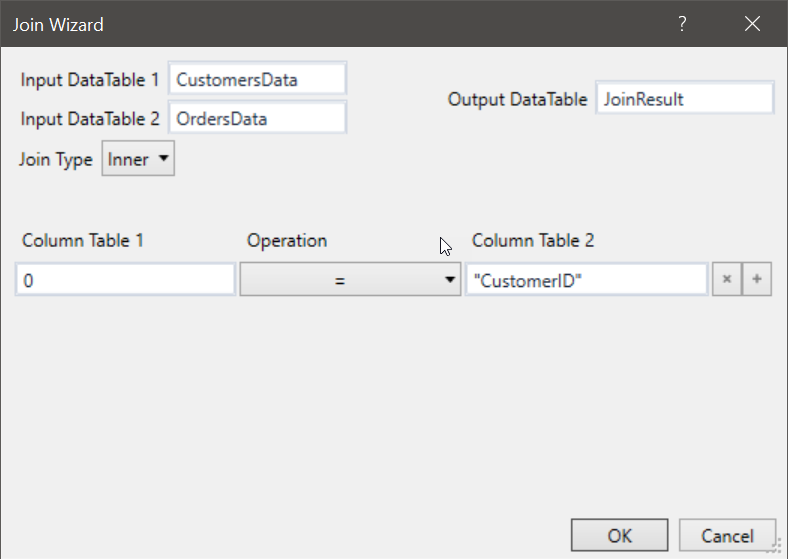The height and width of the screenshot is (559, 788).
Task: Click the Column Table 2 header text
Action: [x=533, y=241]
